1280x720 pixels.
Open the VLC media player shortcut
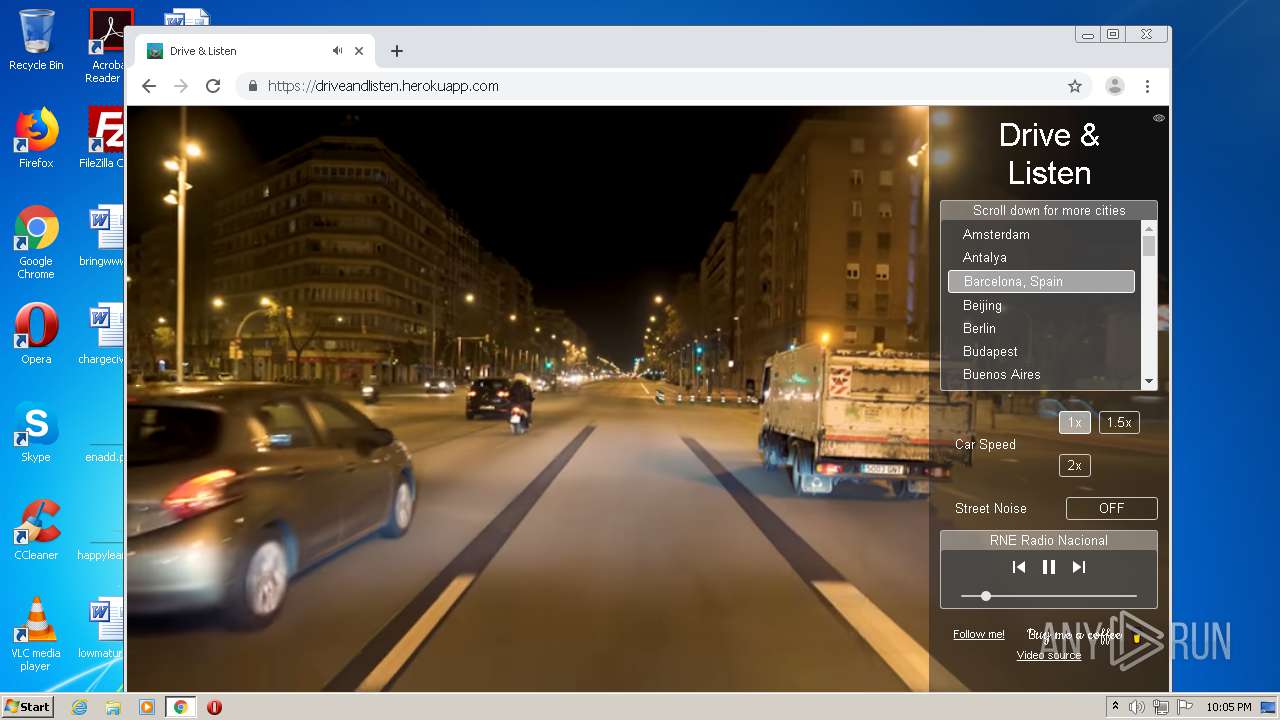tap(36, 634)
